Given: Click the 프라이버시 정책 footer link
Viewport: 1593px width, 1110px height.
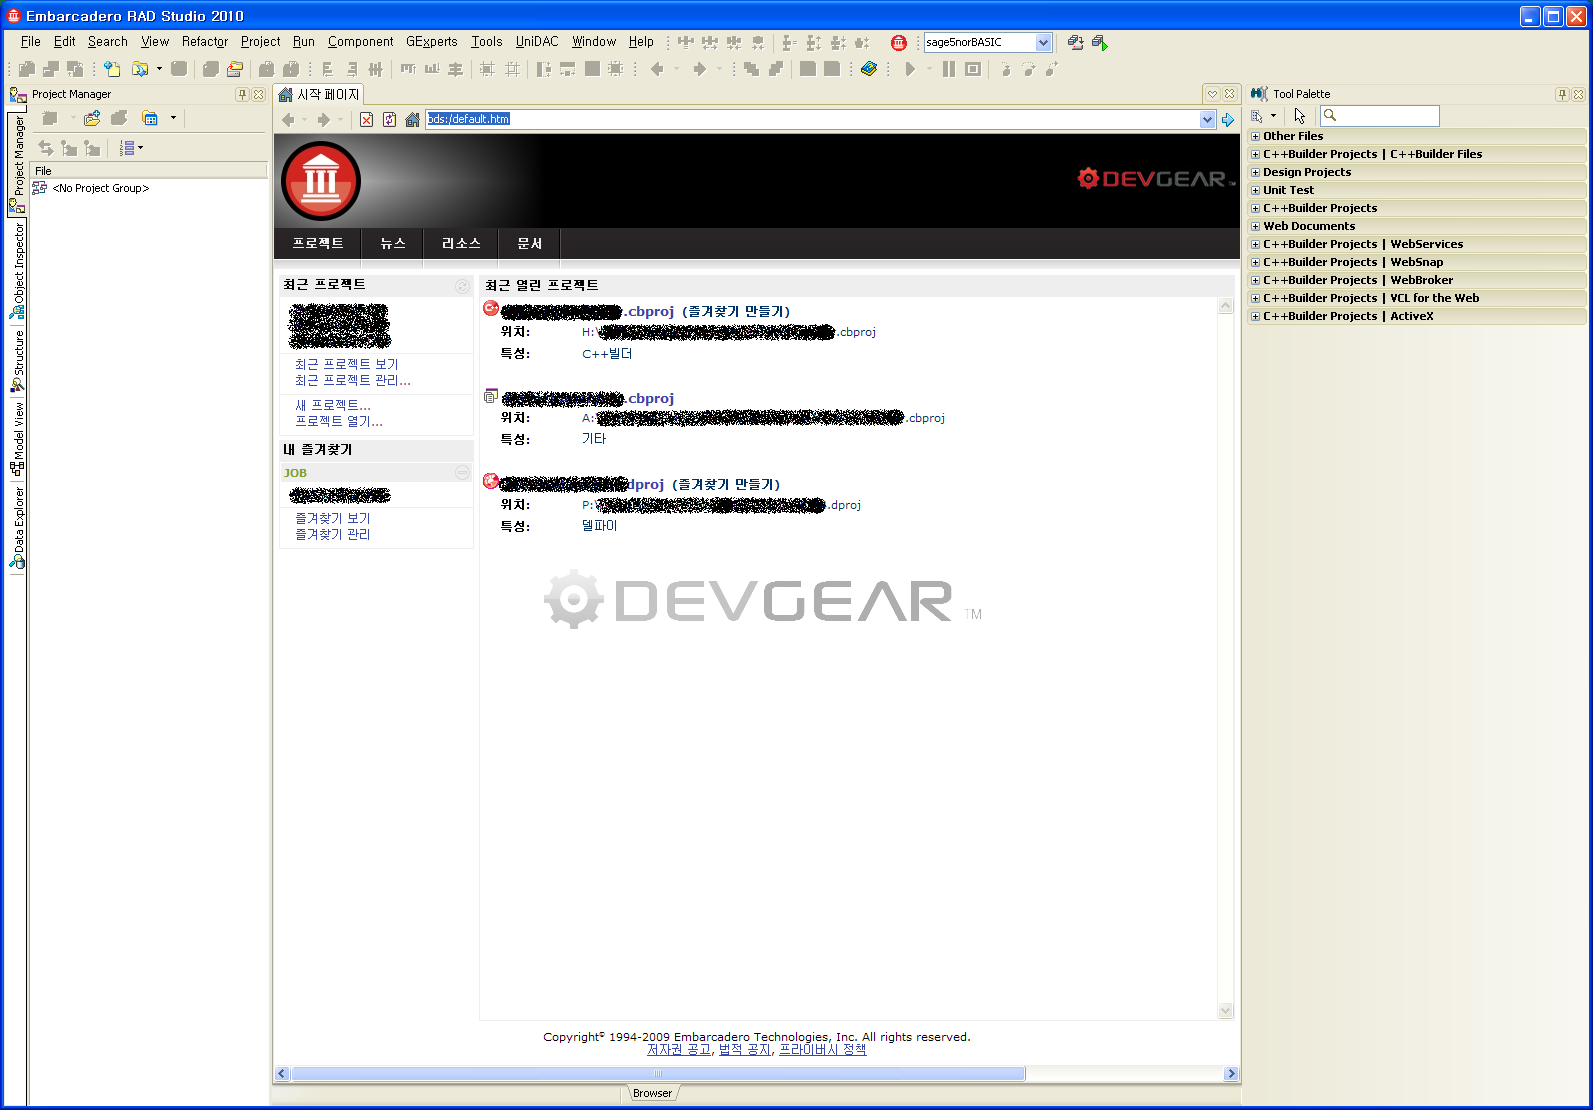Looking at the screenshot, I should pos(822,1049).
